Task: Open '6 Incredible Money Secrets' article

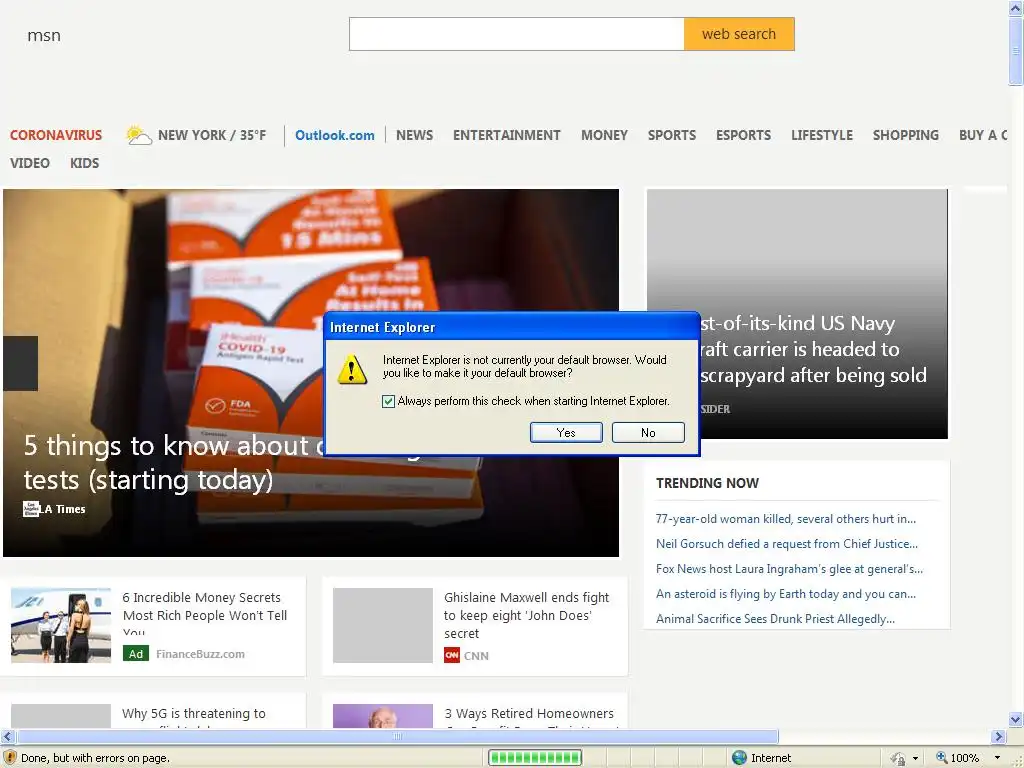Action: coord(204,615)
